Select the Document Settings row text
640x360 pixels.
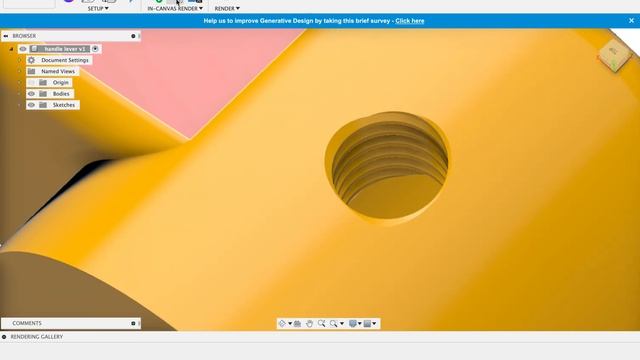coord(64,60)
